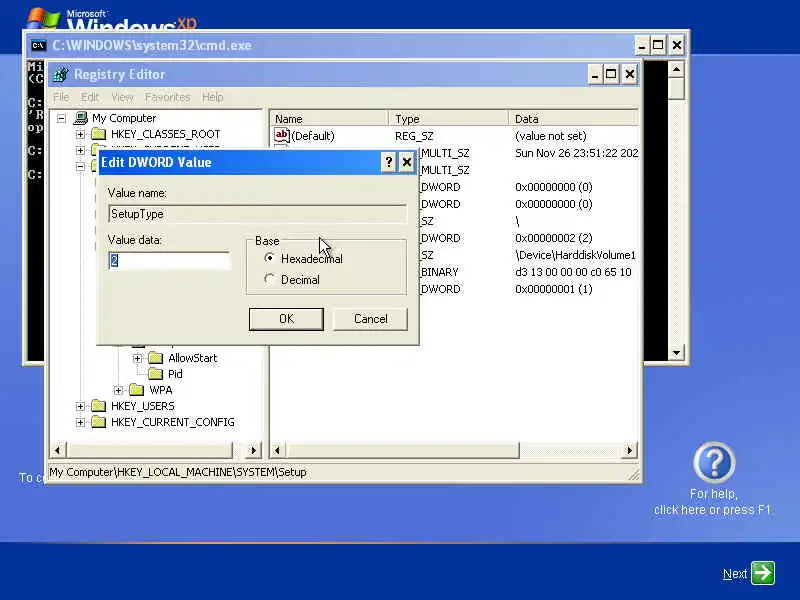Open the View menu in Registry Editor
800x600 pixels.
122,97
